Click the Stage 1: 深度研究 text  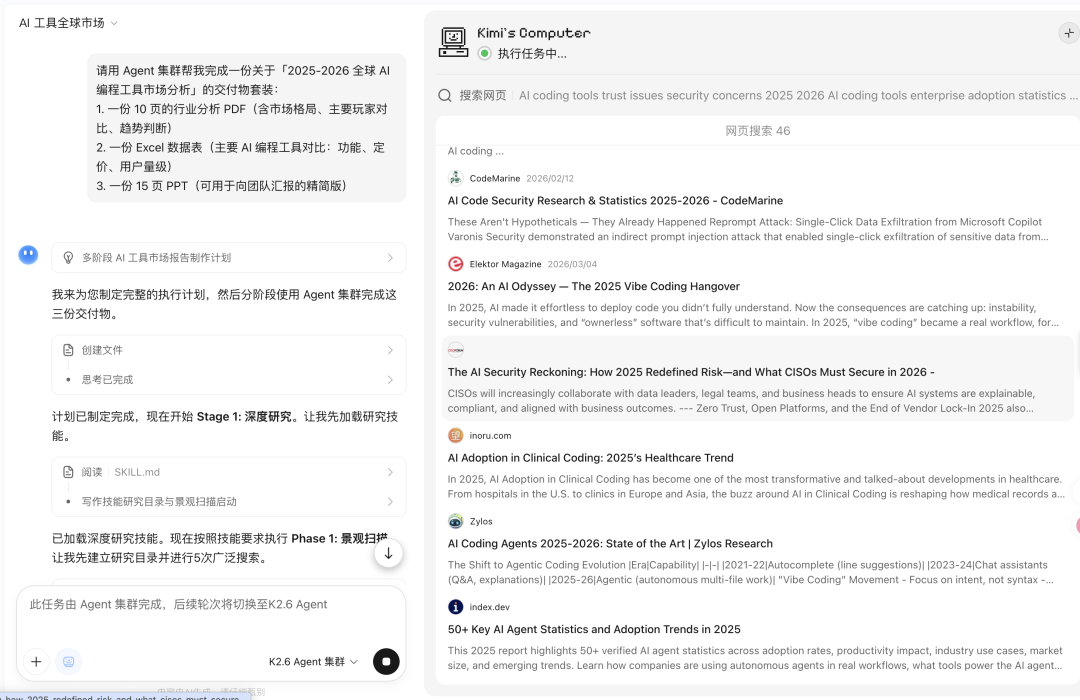245,416
